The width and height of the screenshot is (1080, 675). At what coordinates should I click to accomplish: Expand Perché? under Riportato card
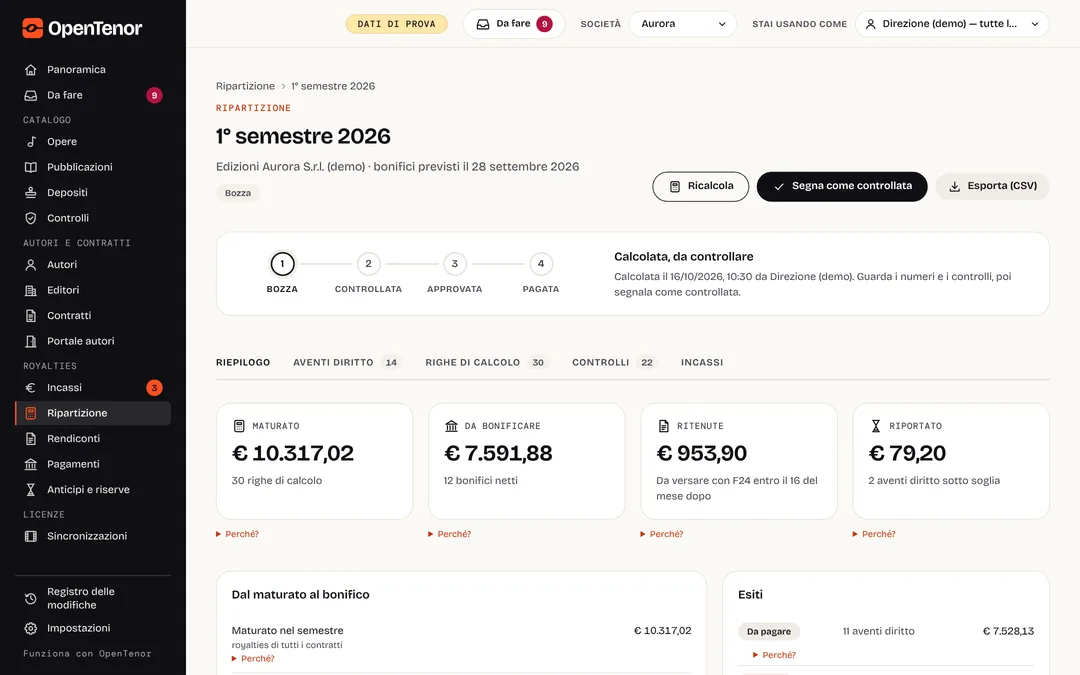[874, 534]
